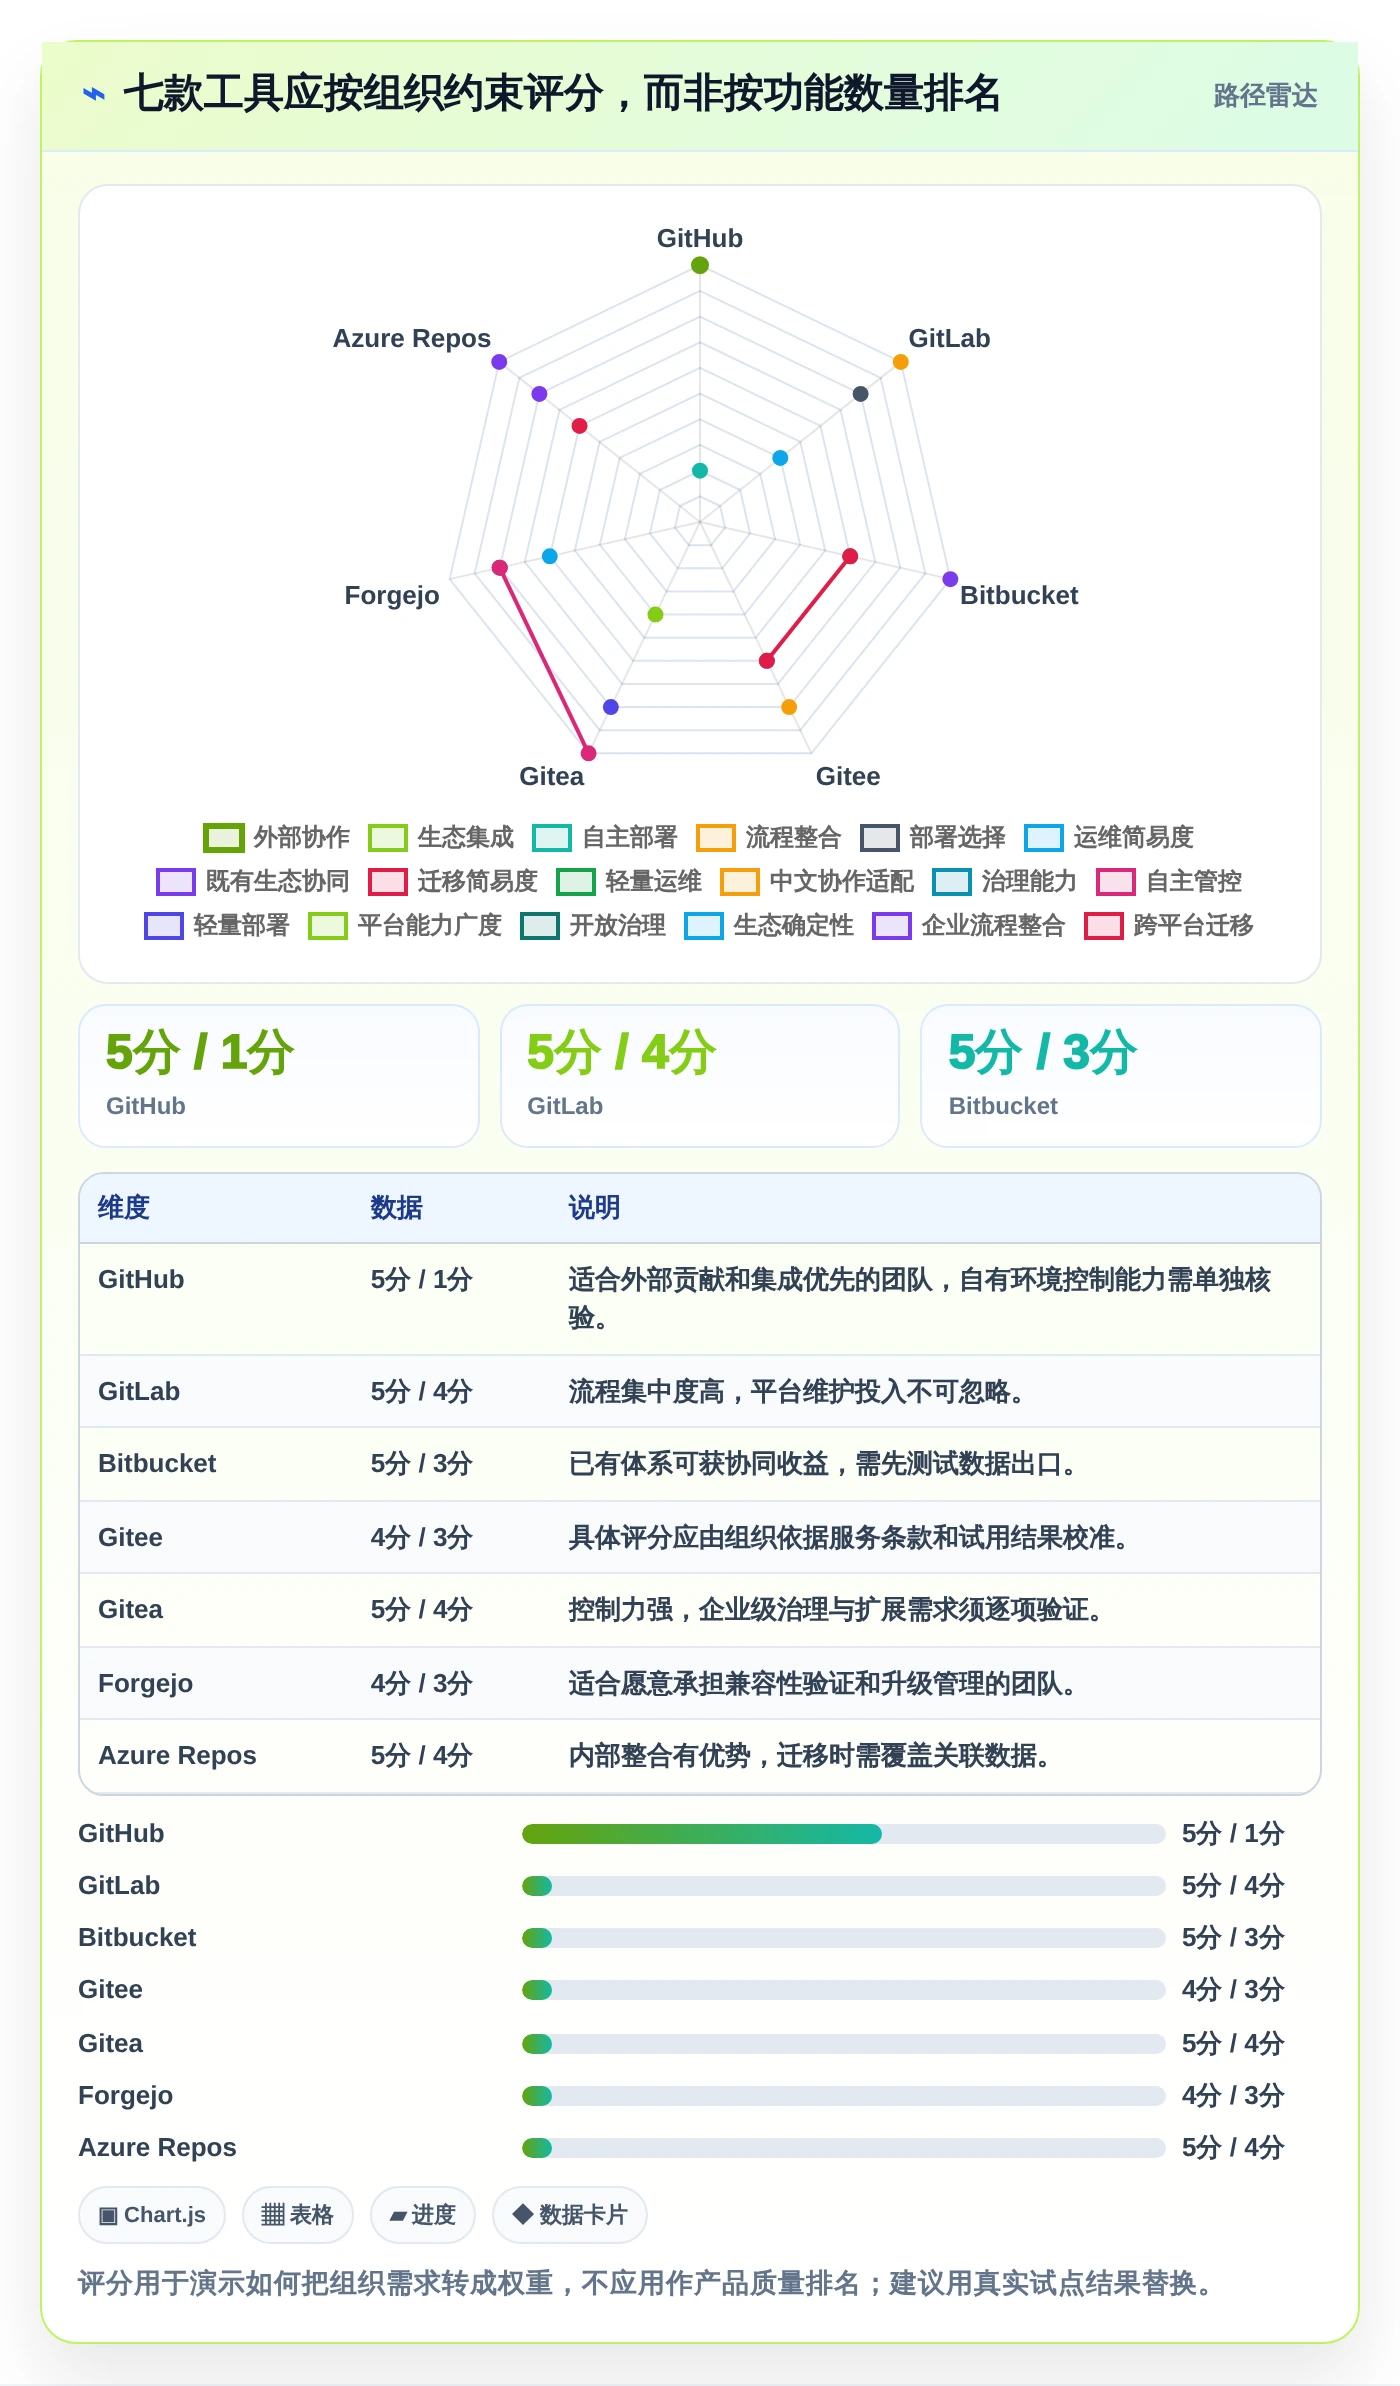Click Gitee's 4分 / 3分 table cell
The height and width of the screenshot is (2386, 1400).
tap(421, 1538)
